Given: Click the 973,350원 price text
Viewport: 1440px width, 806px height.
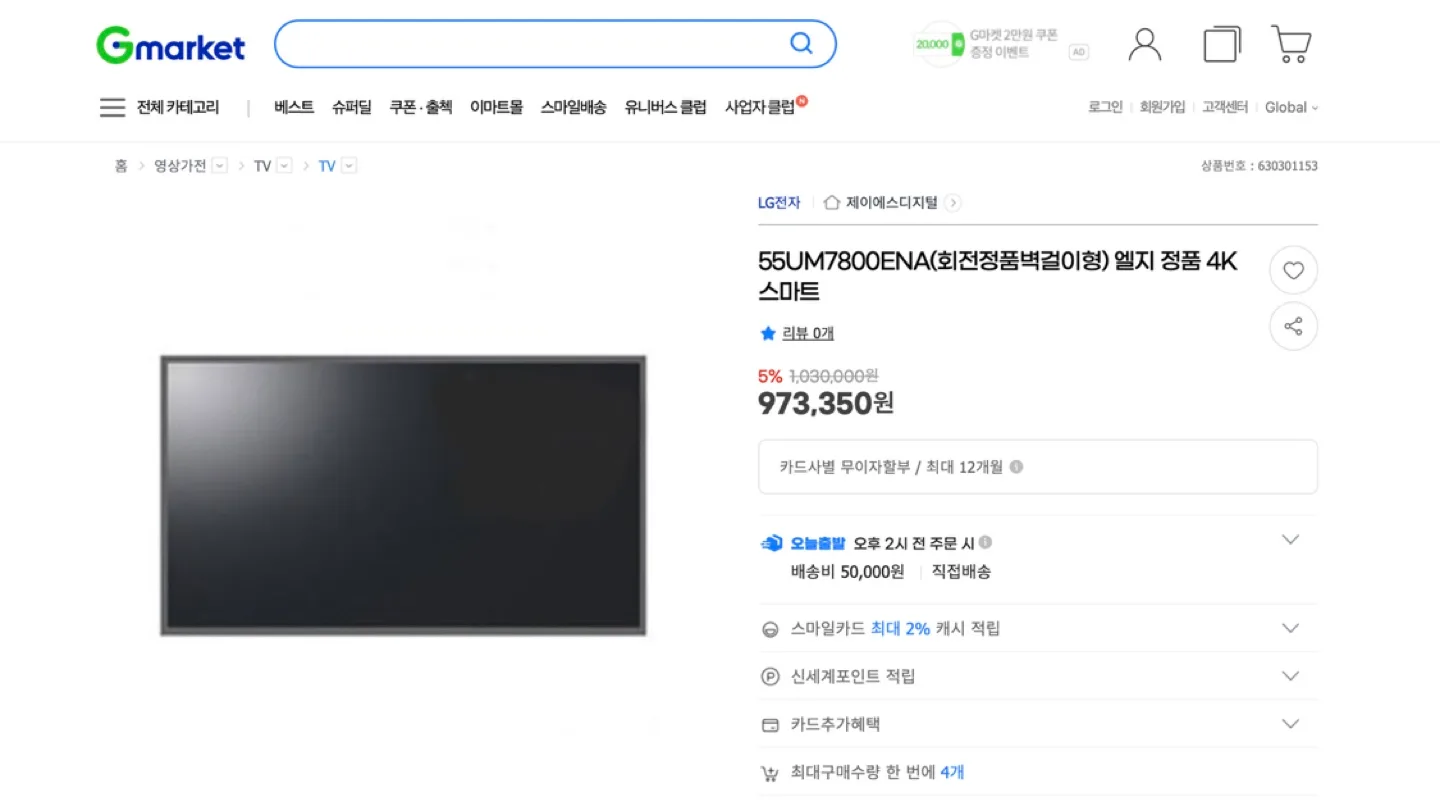Looking at the screenshot, I should (x=826, y=403).
